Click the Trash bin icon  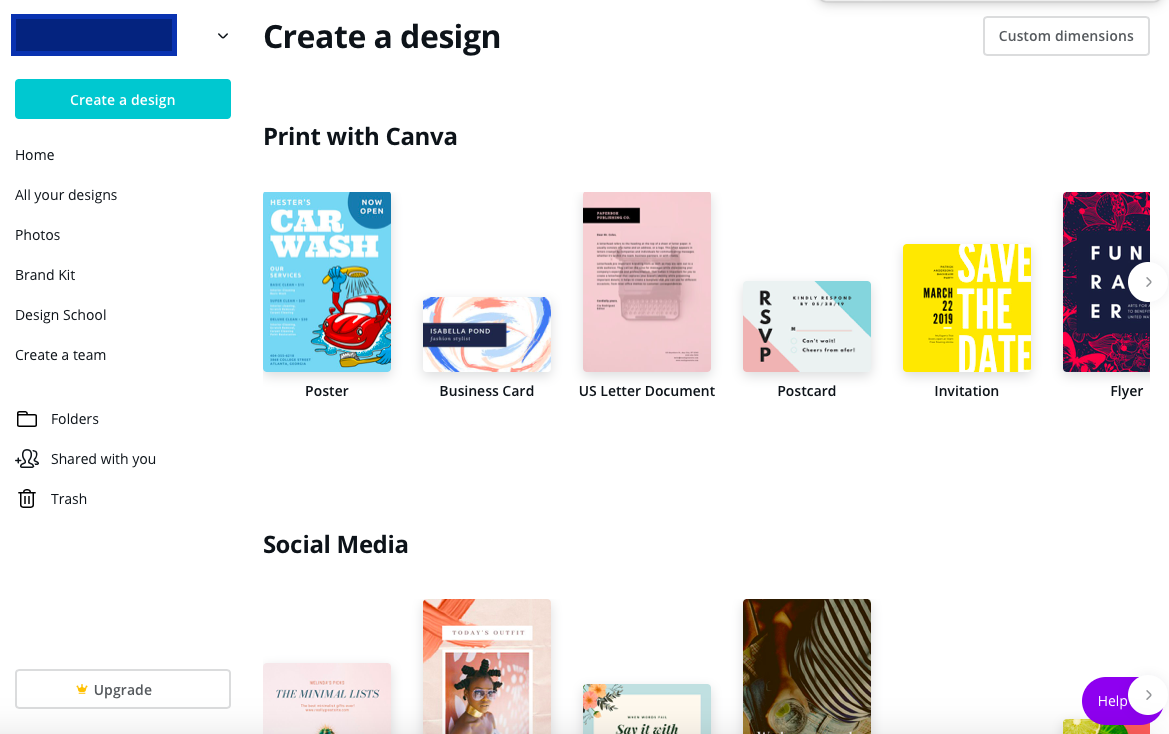27,499
